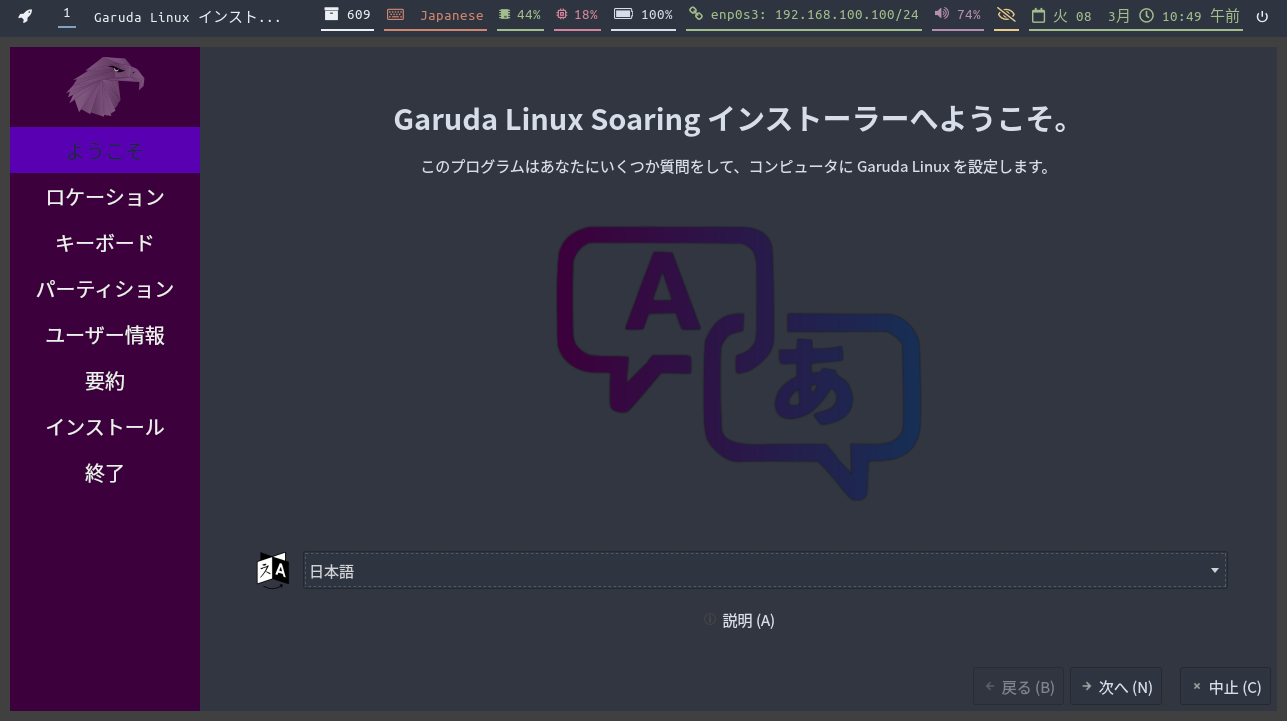Image resolution: width=1287 pixels, height=721 pixels.
Task: Select the パーティション step in sidebar
Action: tap(105, 289)
